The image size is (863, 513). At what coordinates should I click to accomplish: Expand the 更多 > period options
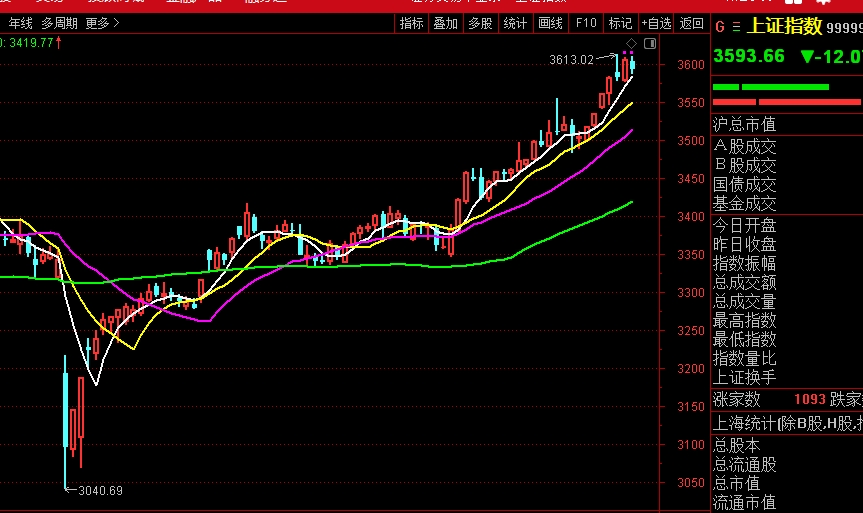(102, 23)
